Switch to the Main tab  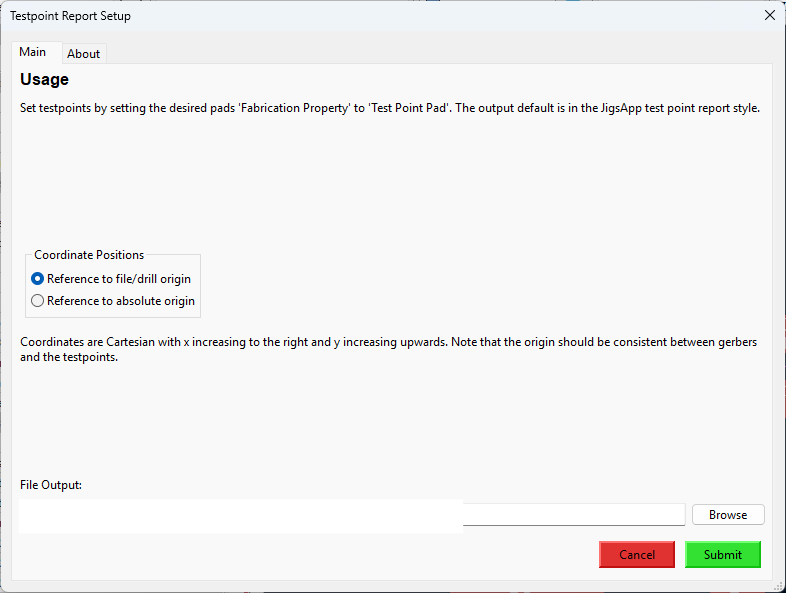coord(33,52)
